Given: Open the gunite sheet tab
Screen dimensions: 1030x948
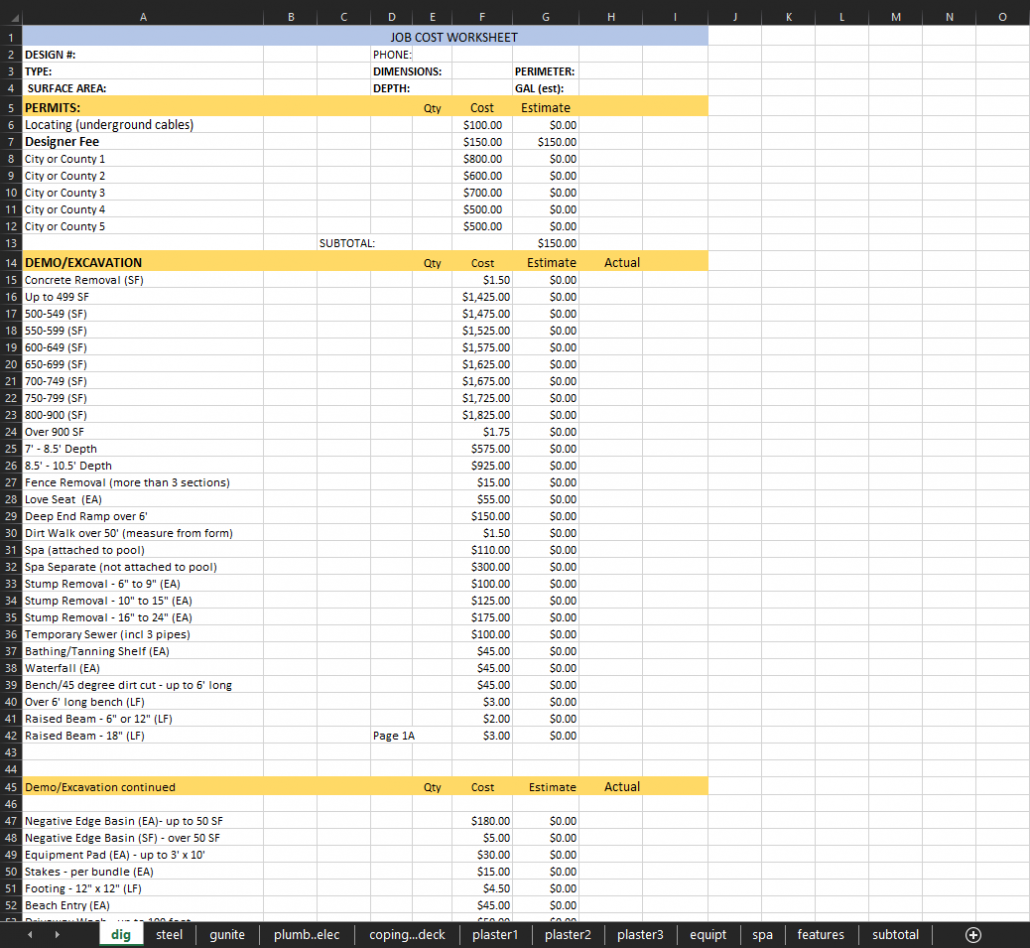Looking at the screenshot, I should pyautogui.click(x=227, y=935).
